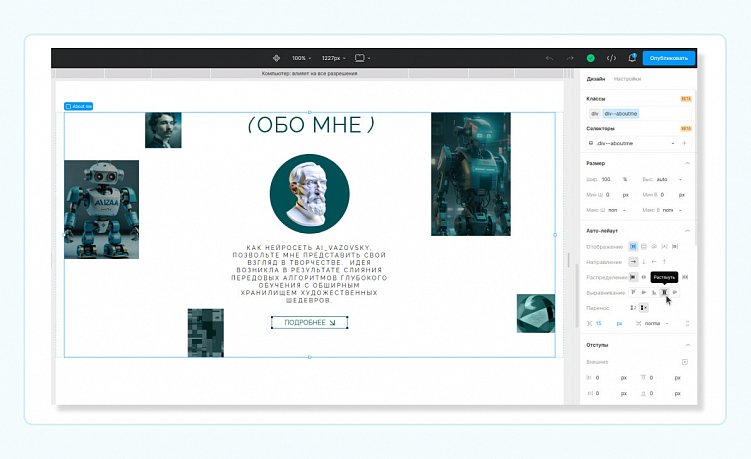Select the bust portrait circle image
The image size is (751, 459).
click(x=309, y=194)
